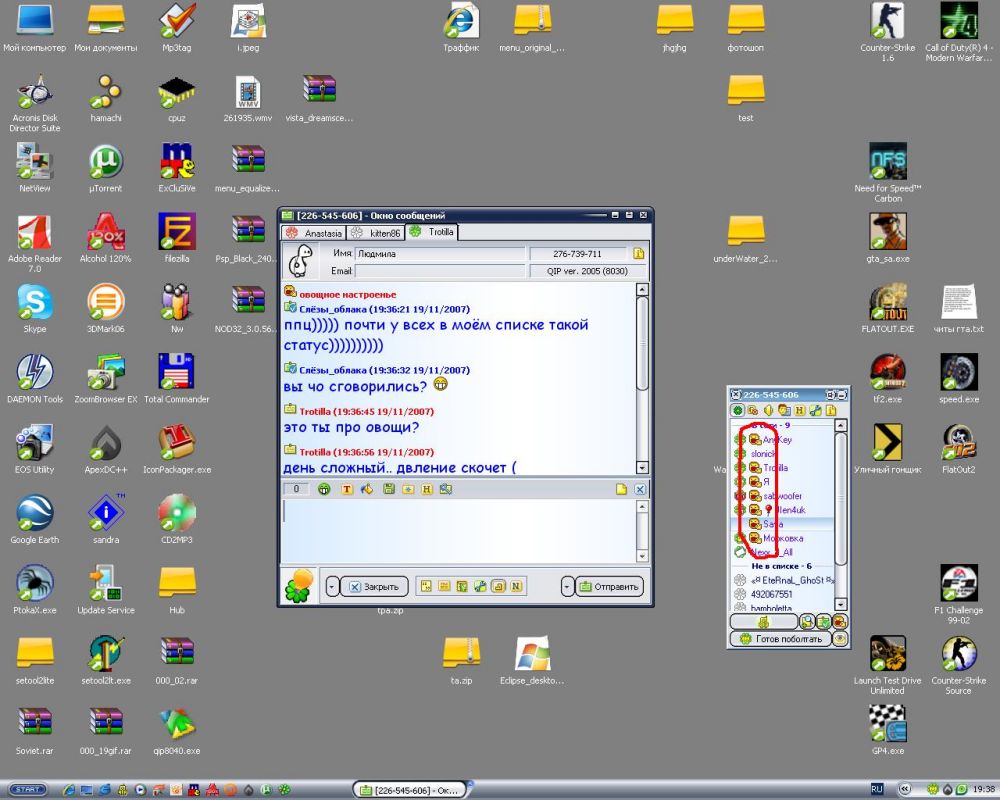This screenshot has height=800, width=1000.
Task: Open dropdown arrow left of Отправить button
Action: pos(568,586)
